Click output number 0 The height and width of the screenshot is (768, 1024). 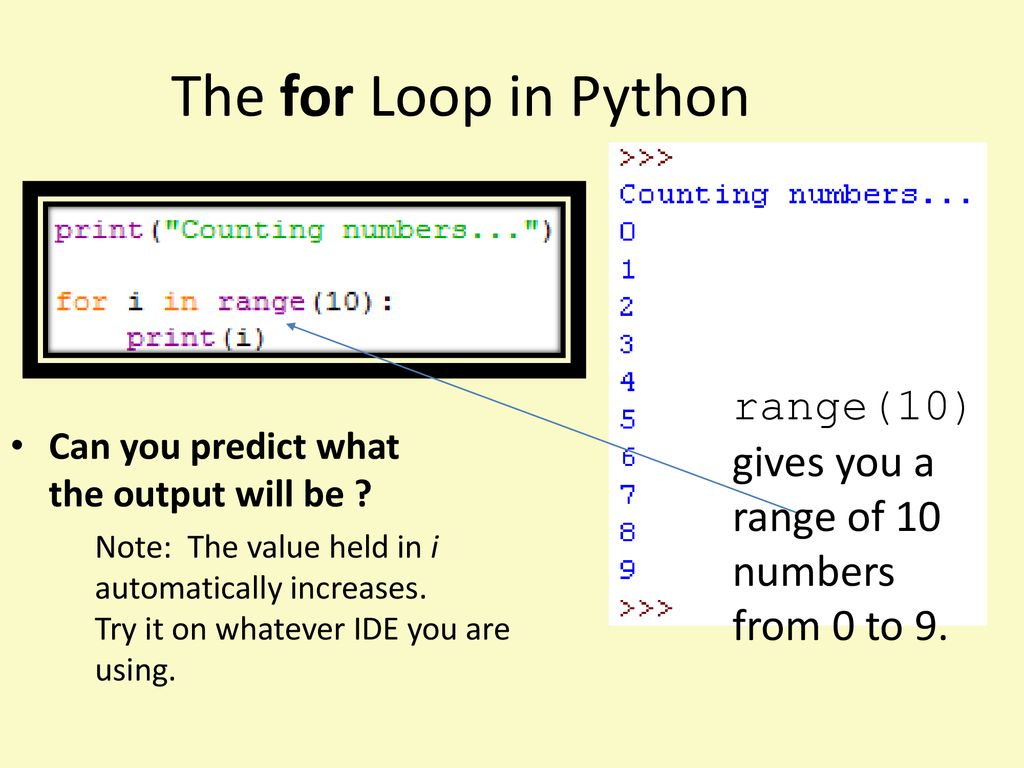(x=627, y=231)
